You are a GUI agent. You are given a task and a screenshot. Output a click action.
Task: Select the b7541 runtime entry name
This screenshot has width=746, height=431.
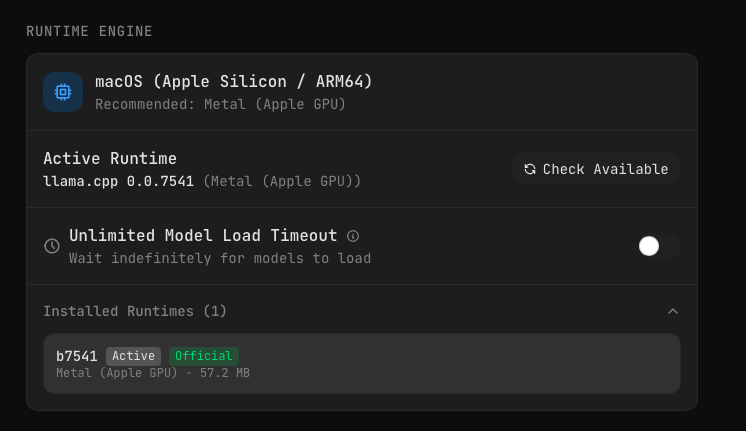coord(77,356)
